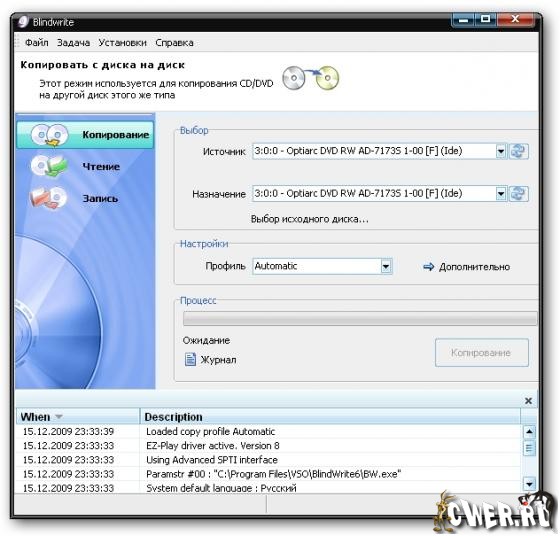This screenshot has height=536, width=560.
Task: Select log row 'Loaded copy profile Automatic'
Action: click(x=269, y=431)
